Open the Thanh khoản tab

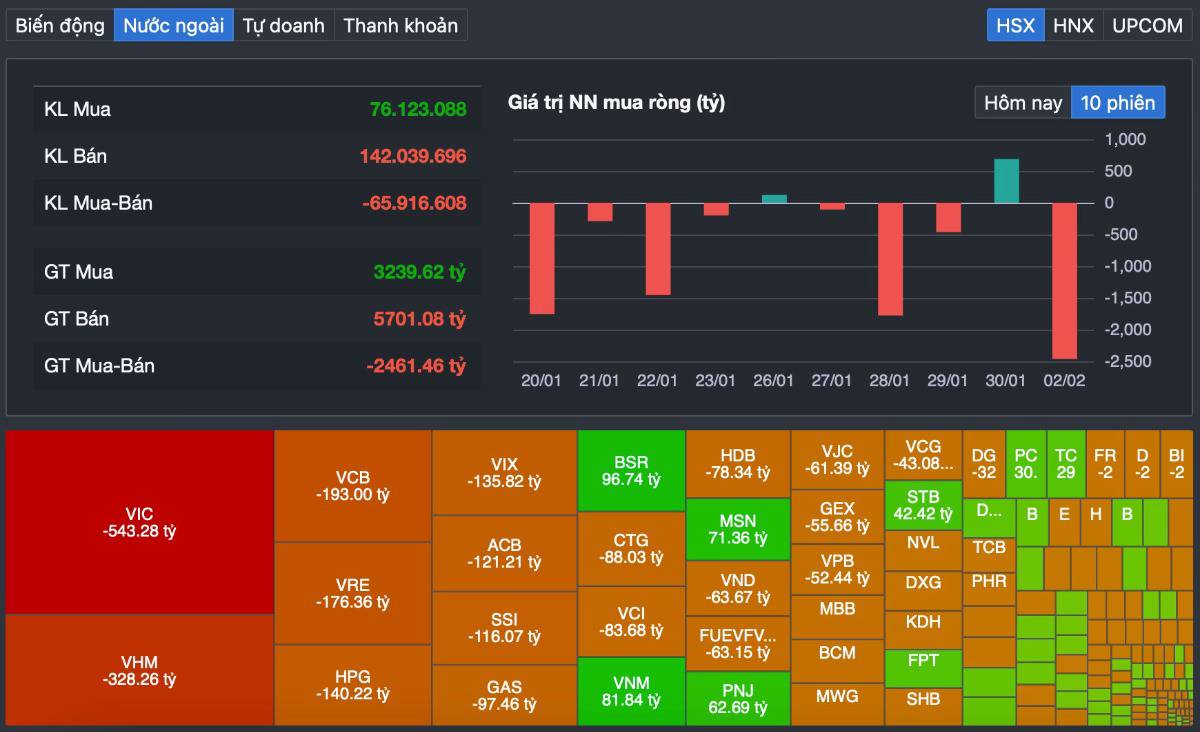[x=401, y=25]
